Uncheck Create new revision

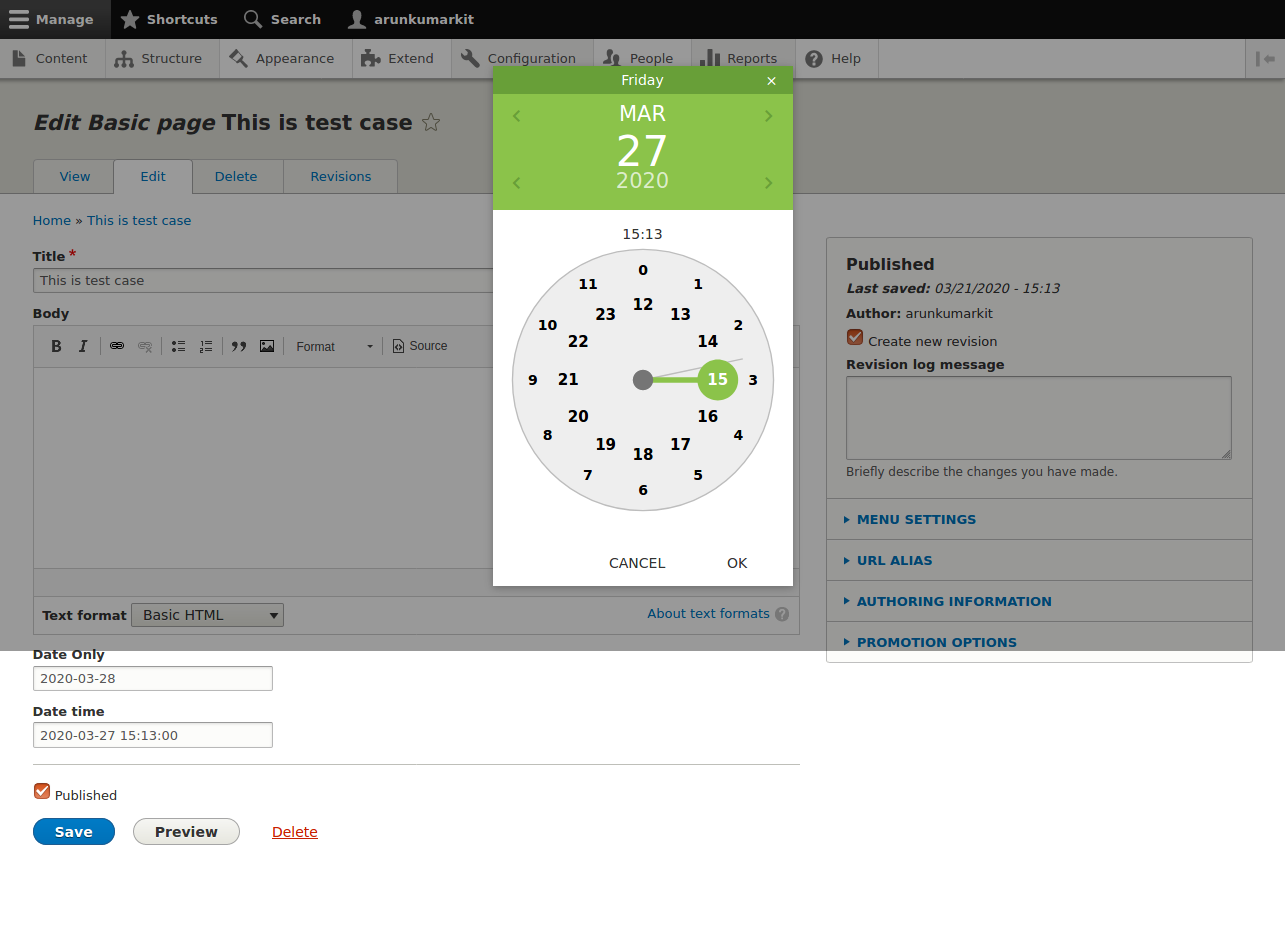854,337
